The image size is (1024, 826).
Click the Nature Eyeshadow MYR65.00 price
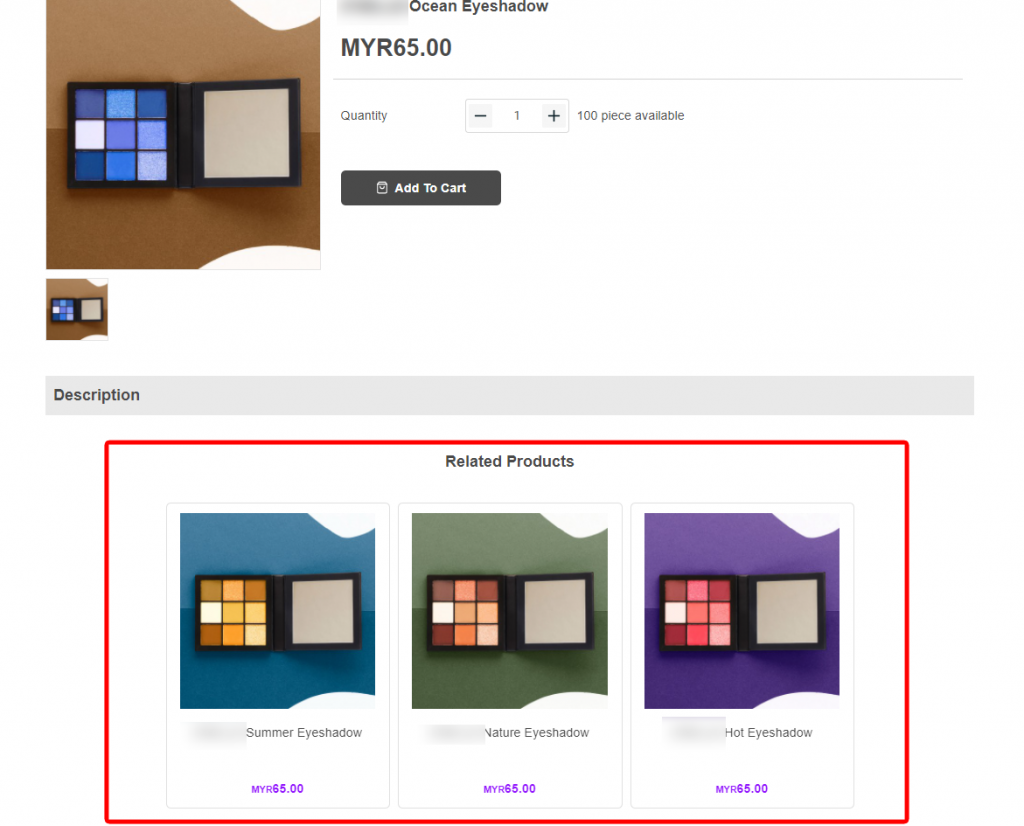coord(509,789)
